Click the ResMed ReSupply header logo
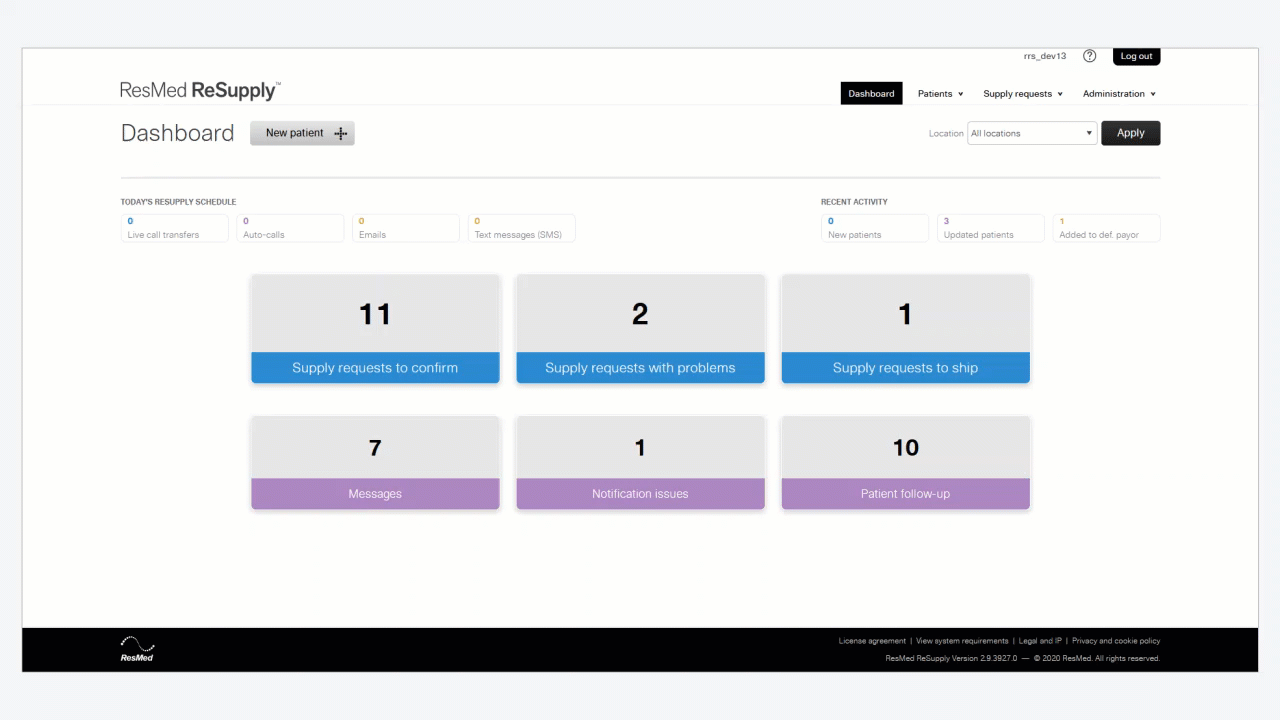Screen dimensions: 1280x720 [x=200, y=91]
